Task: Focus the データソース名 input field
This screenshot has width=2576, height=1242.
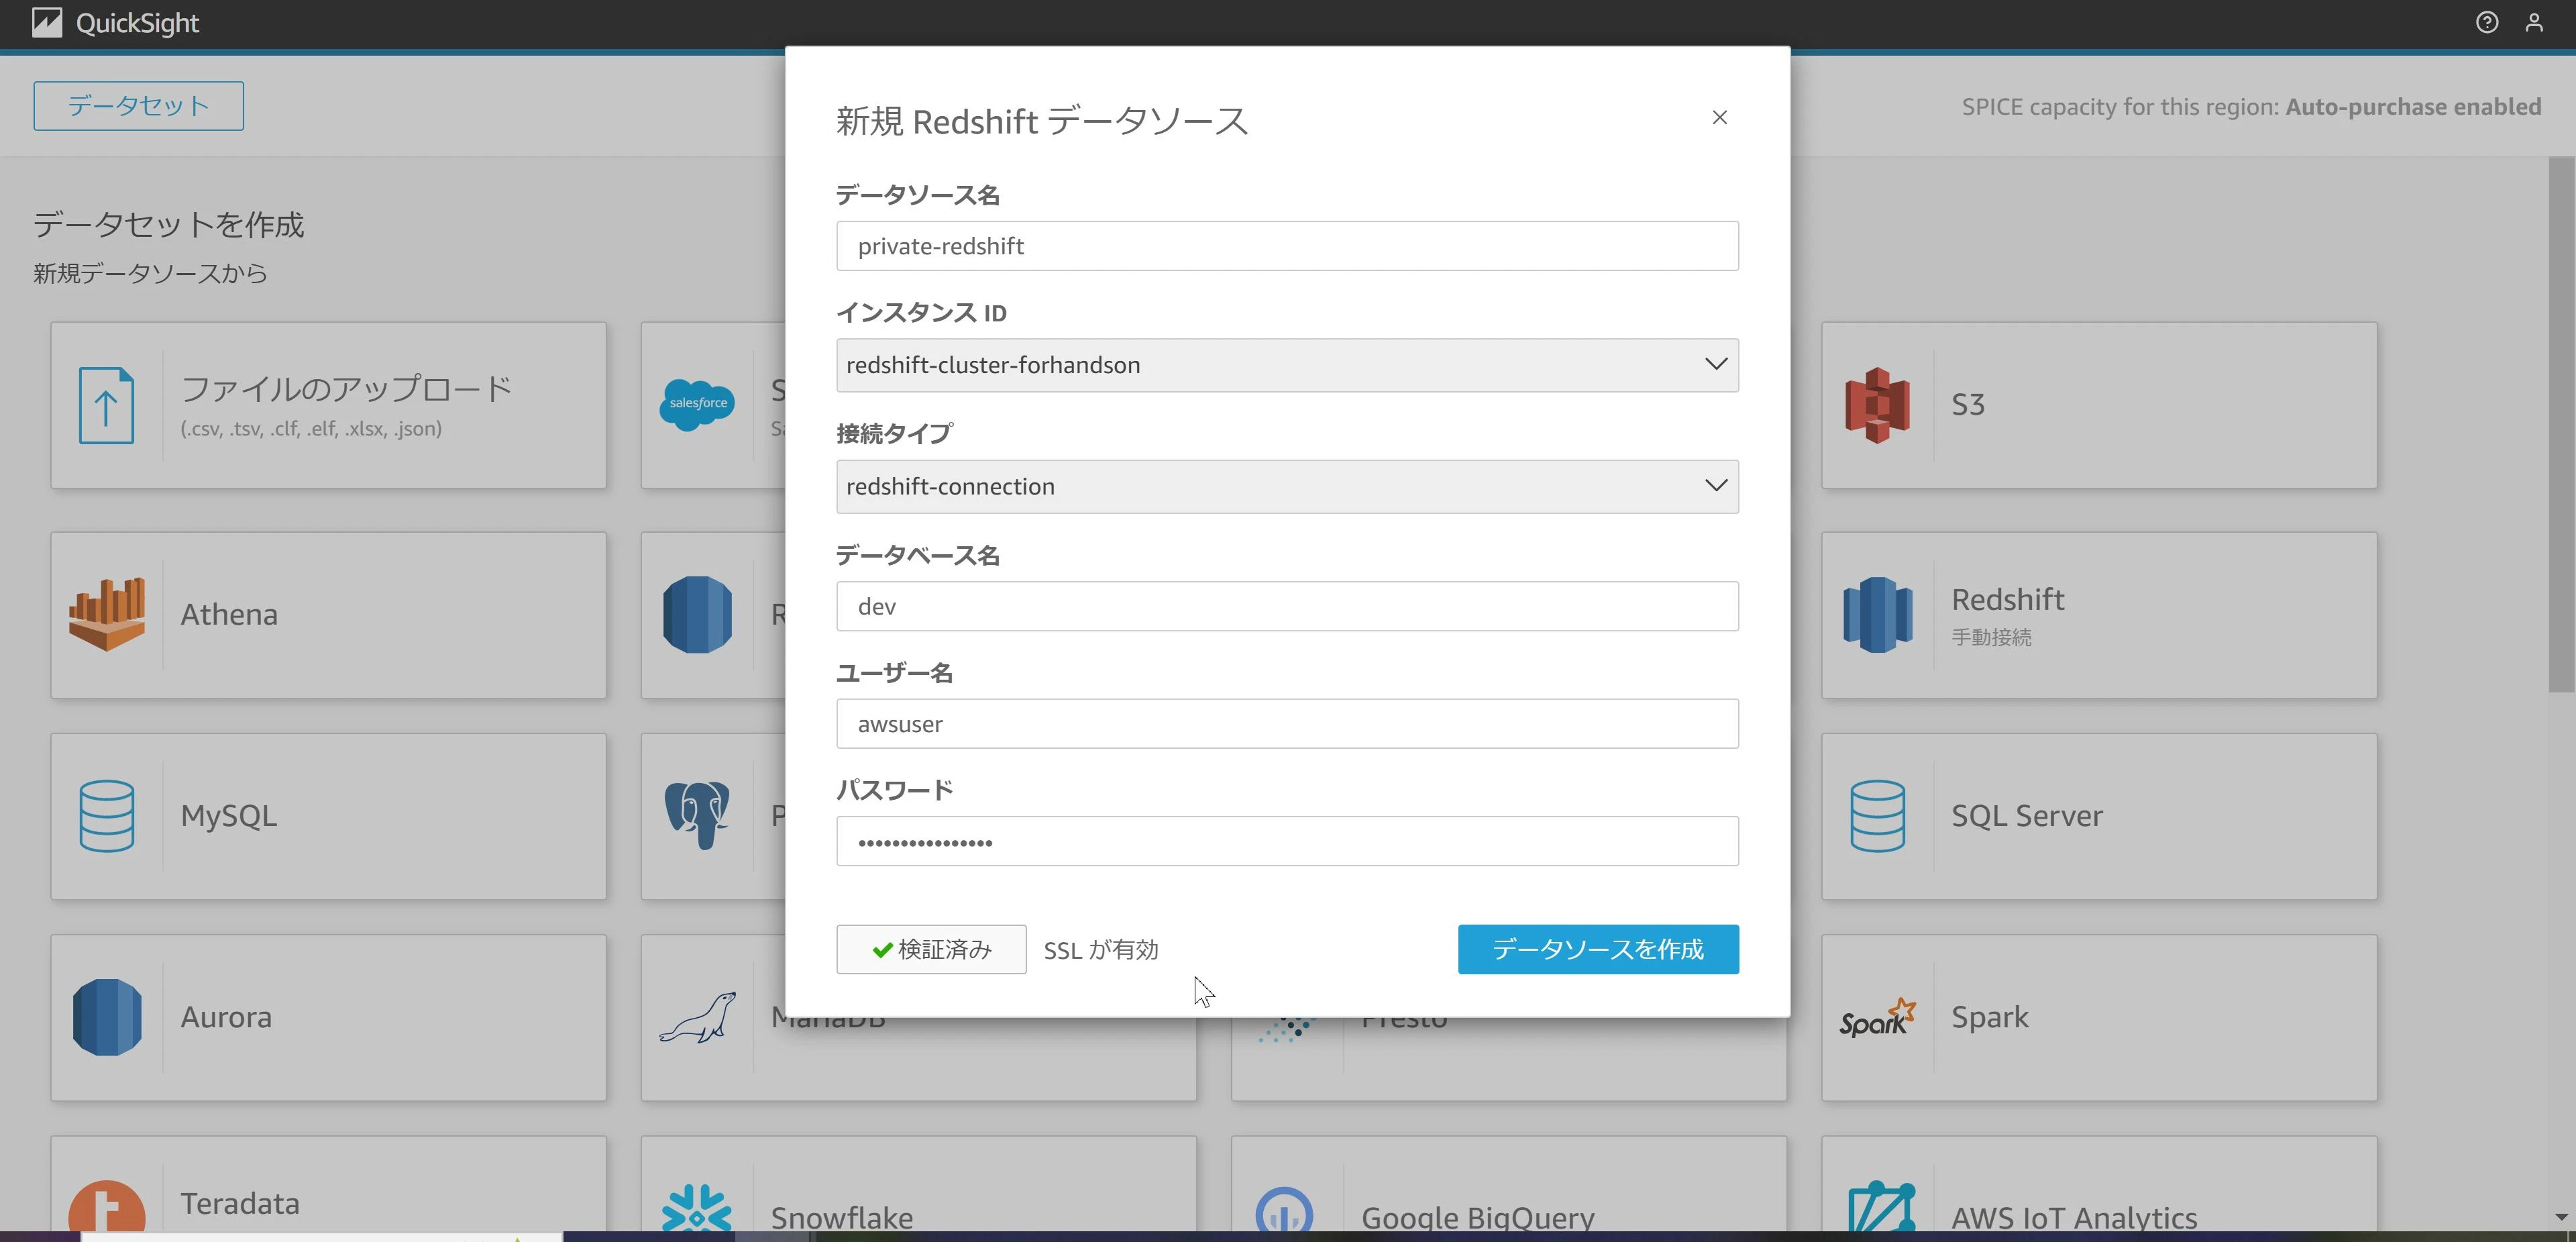Action: pyautogui.click(x=1287, y=246)
